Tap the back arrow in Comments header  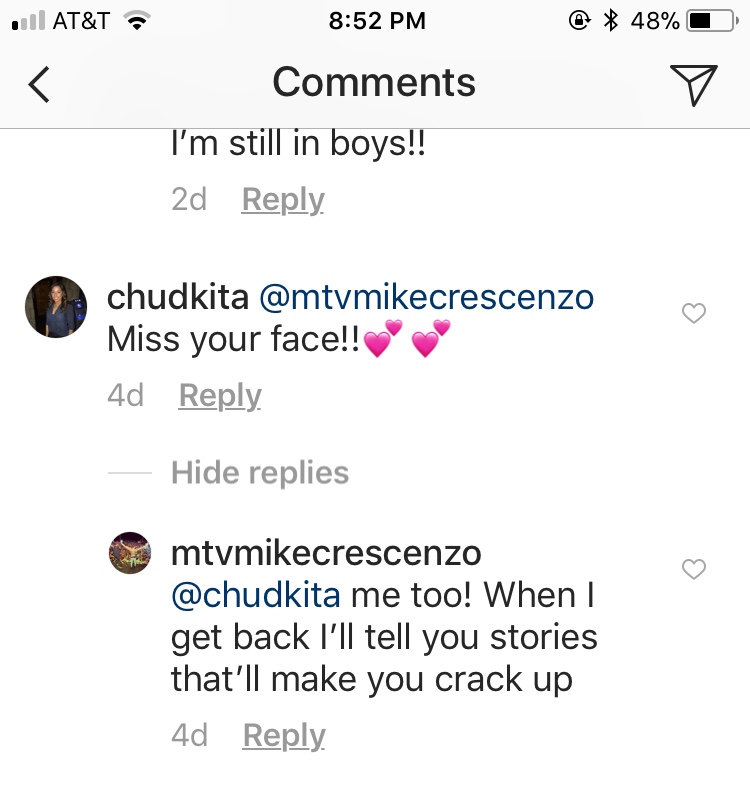39,84
